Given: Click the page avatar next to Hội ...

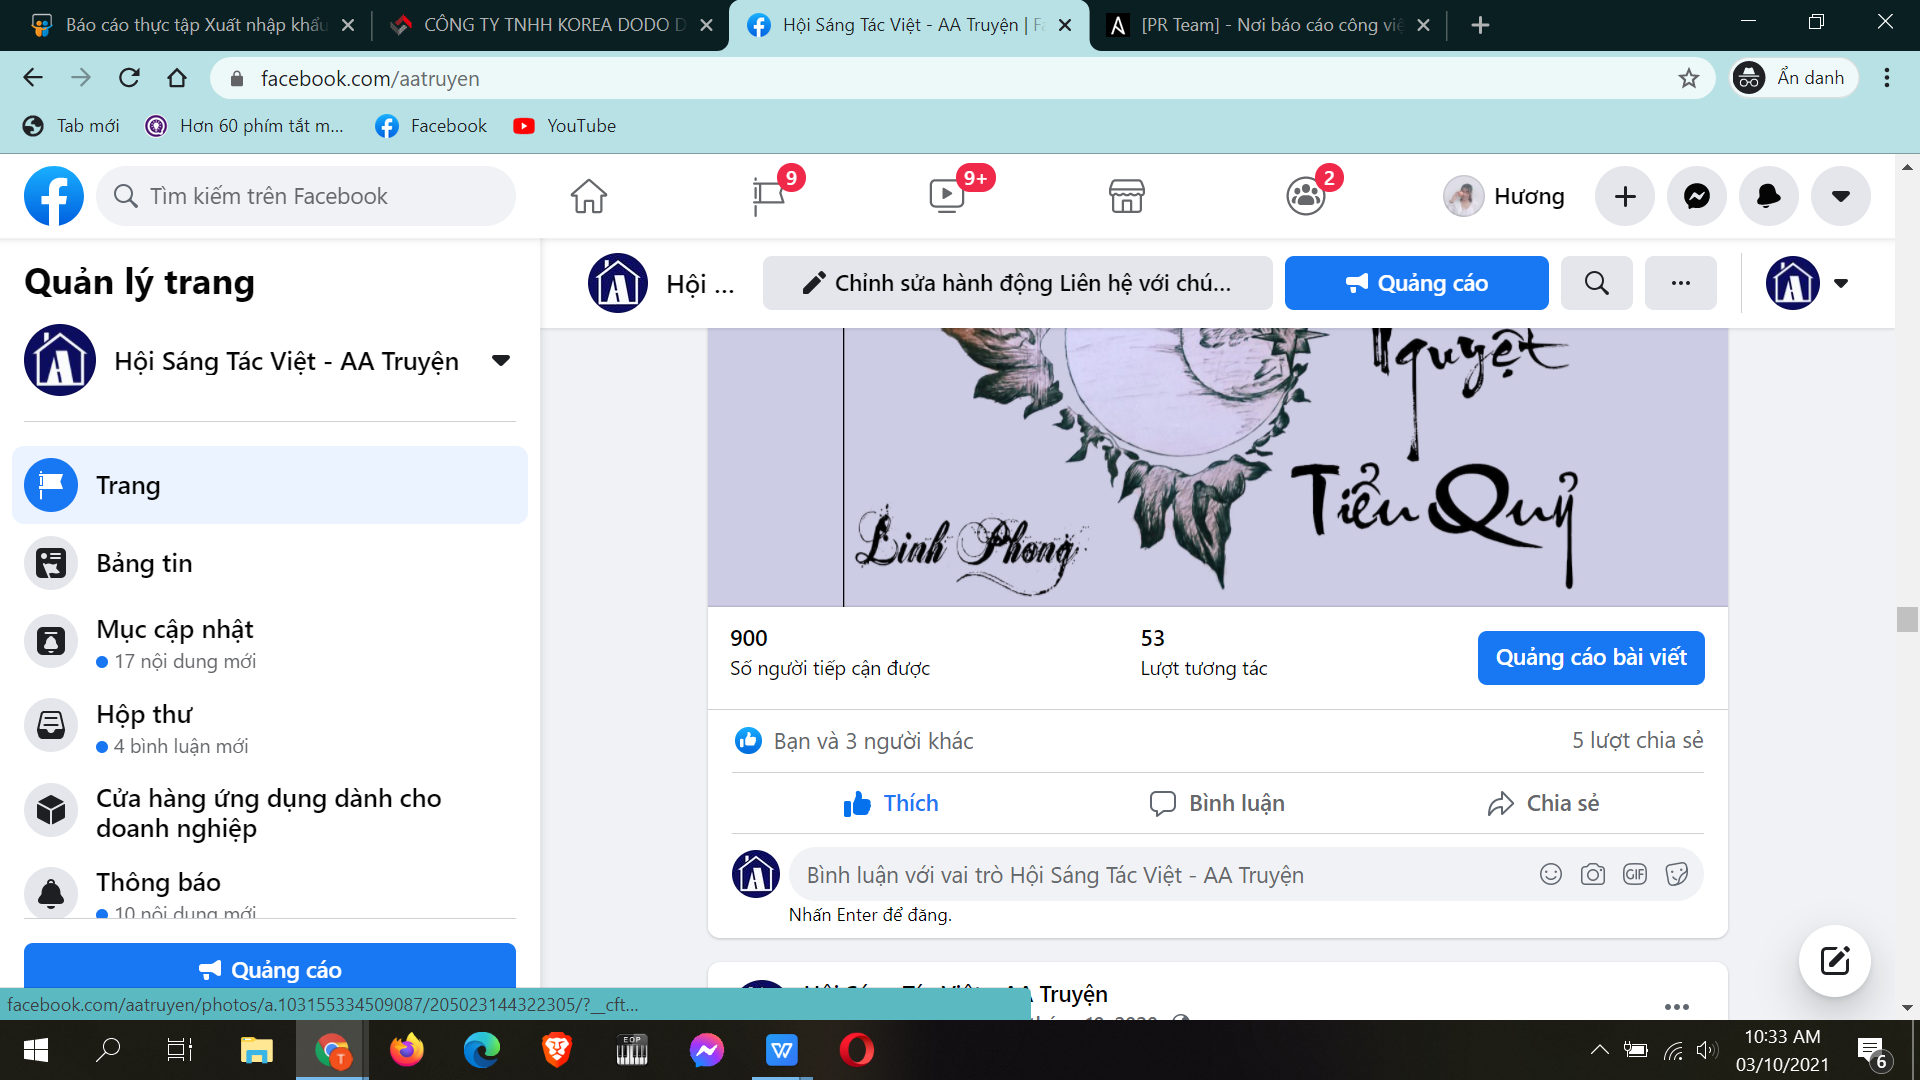Looking at the screenshot, I should click(x=618, y=283).
